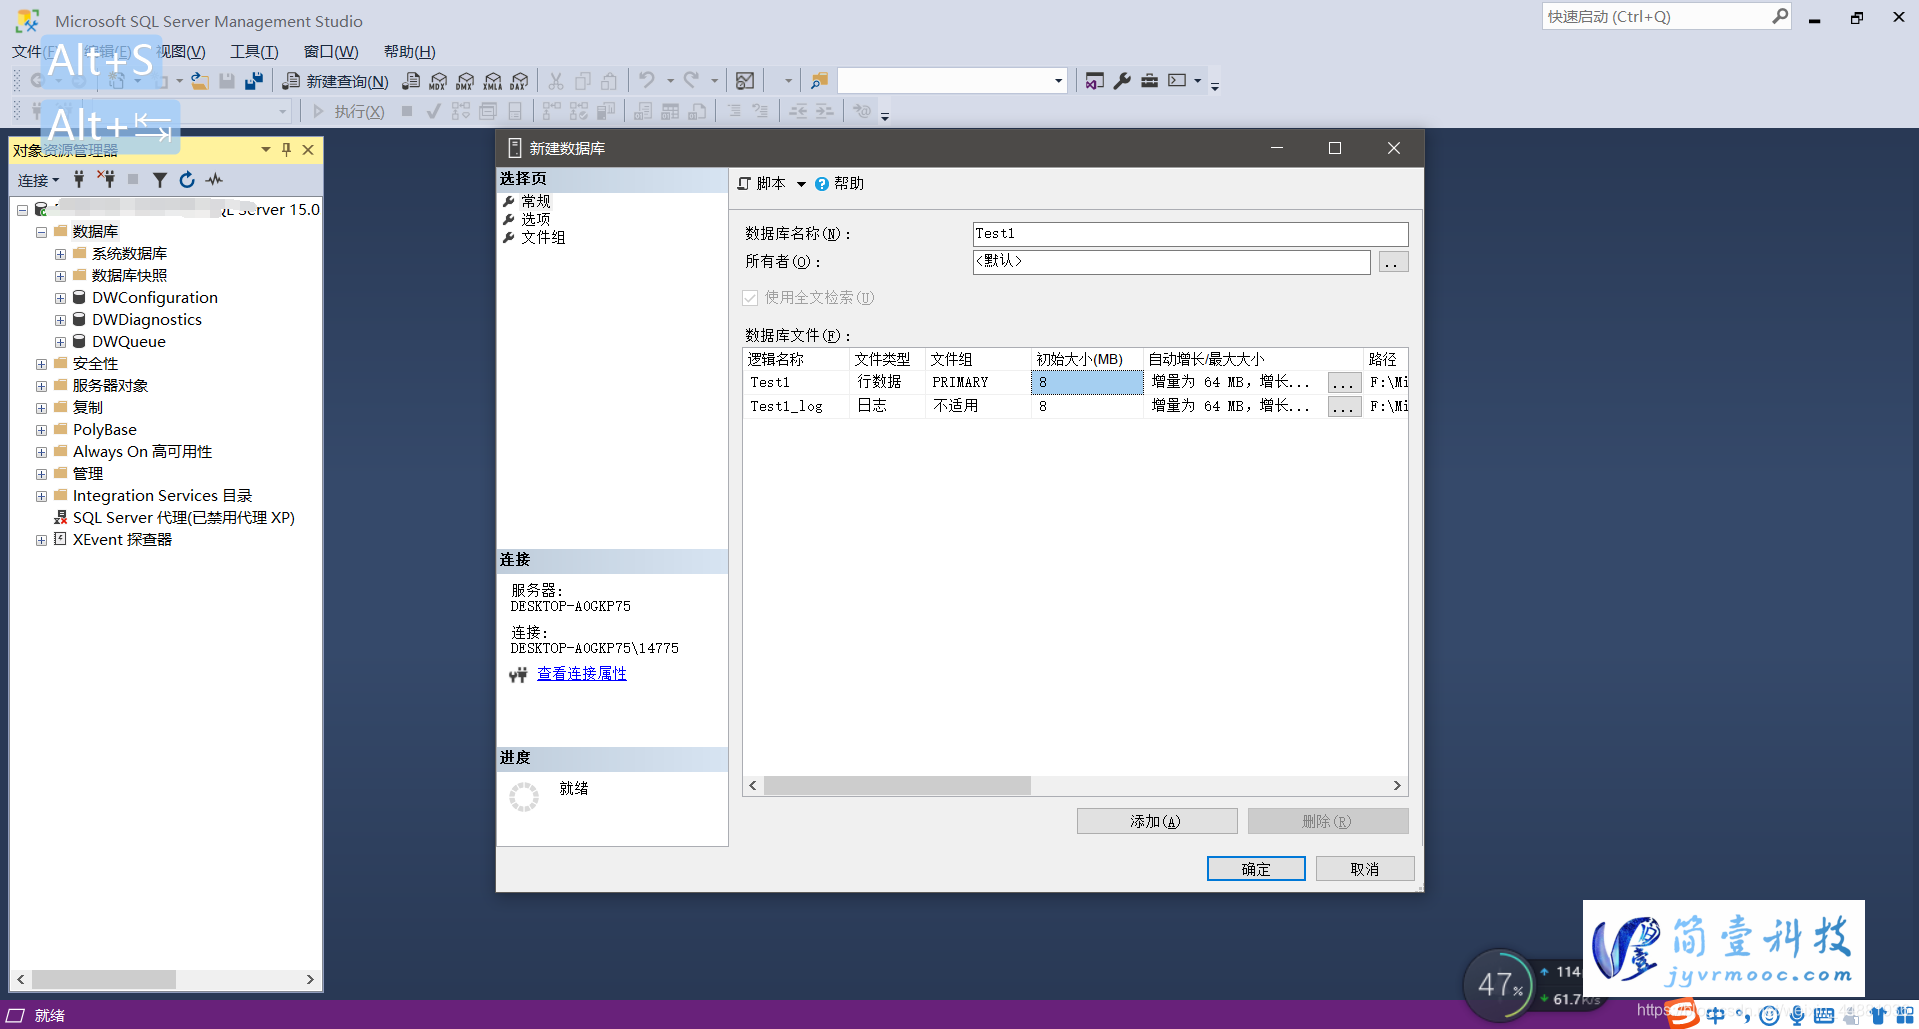Click autogrowth ellipsis button for Test1 row
Image resolution: width=1919 pixels, height=1029 pixels.
[x=1344, y=383]
